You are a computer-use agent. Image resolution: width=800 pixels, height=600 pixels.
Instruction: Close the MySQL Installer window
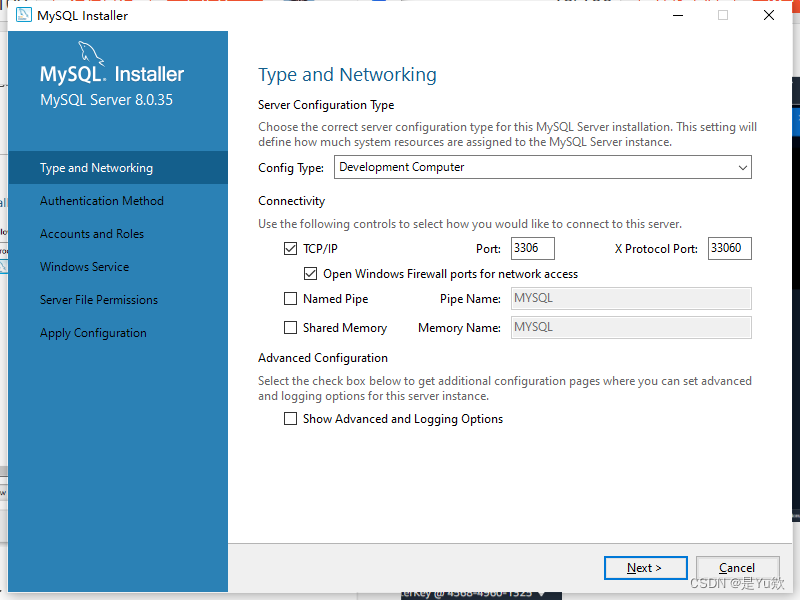pos(769,15)
